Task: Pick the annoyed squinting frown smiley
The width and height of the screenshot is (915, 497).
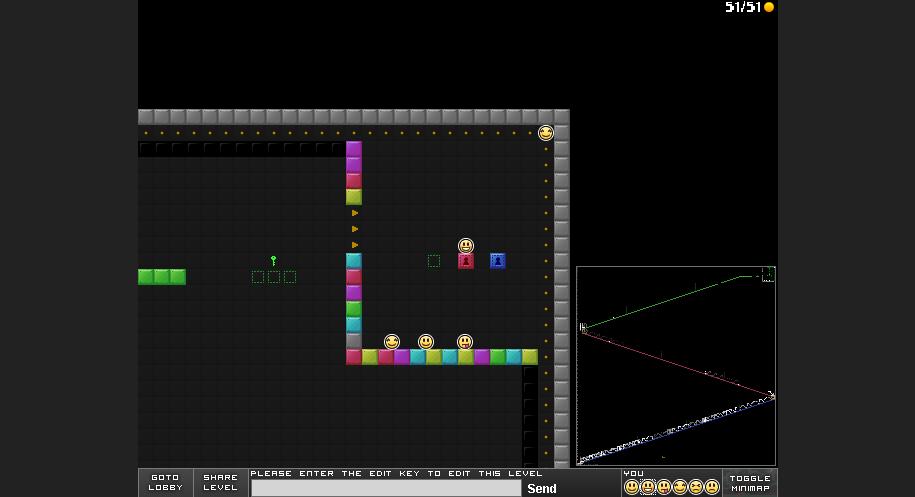Action: point(696,486)
